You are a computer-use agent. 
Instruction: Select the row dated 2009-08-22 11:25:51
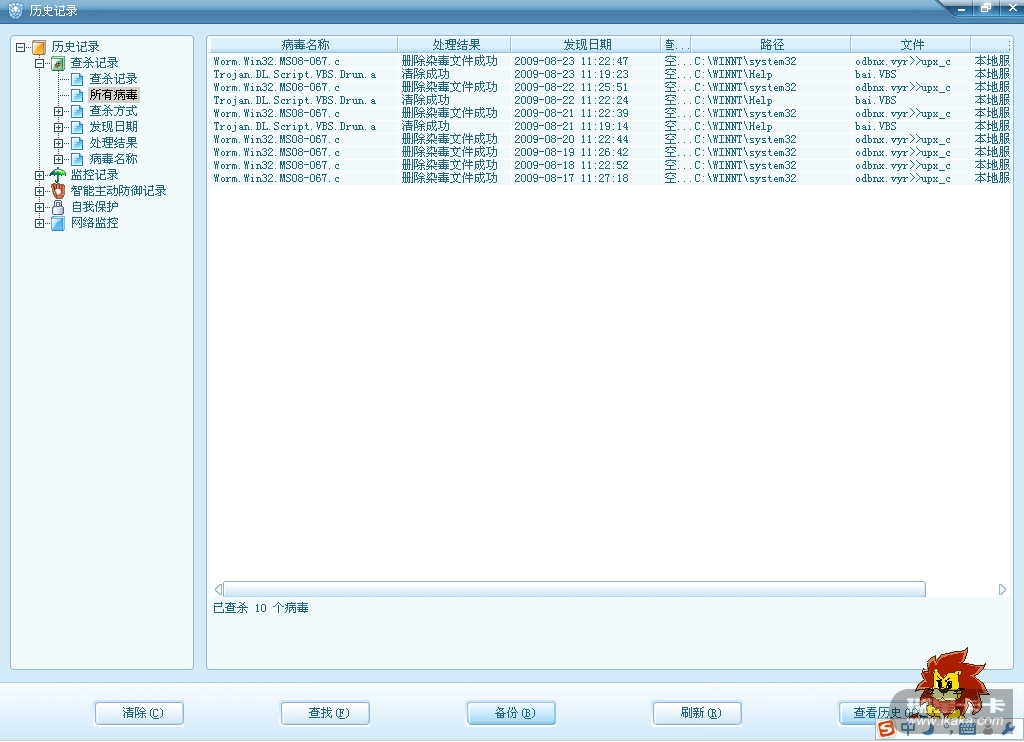point(610,88)
